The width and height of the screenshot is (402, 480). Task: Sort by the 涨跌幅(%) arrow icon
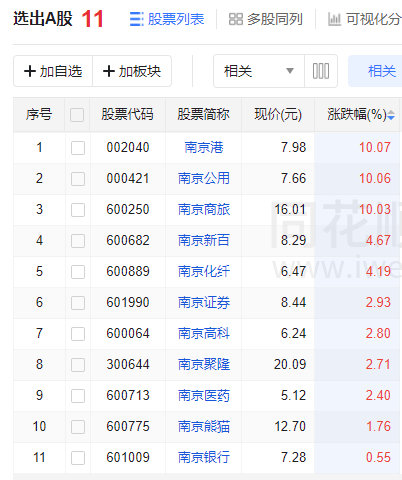(391, 115)
